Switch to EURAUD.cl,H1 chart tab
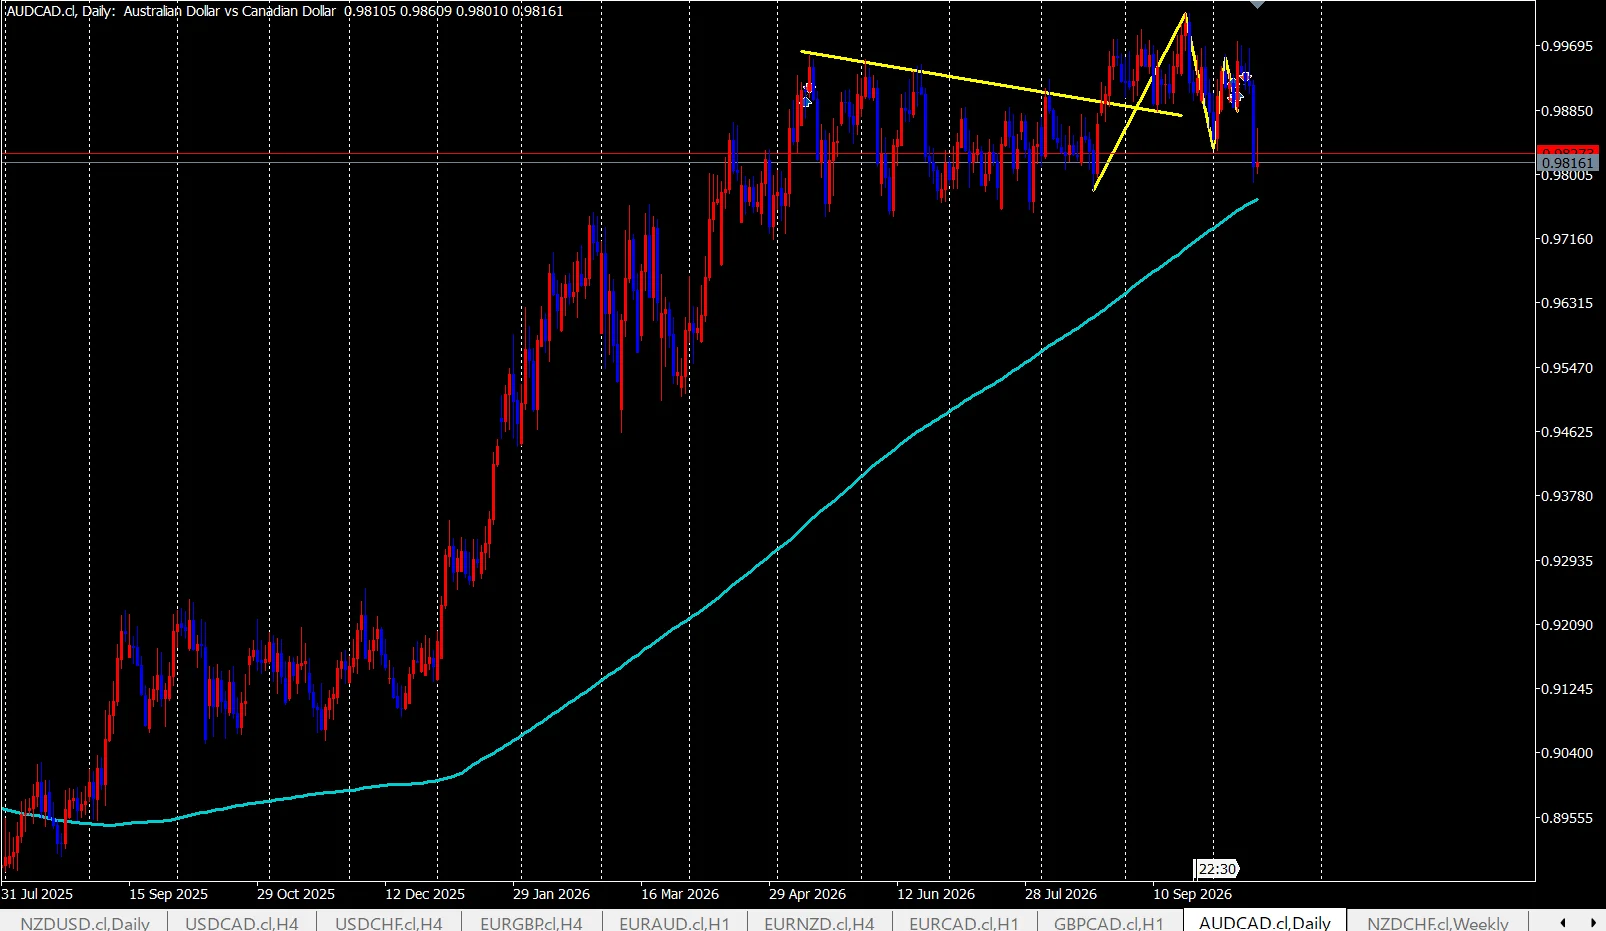 674,922
